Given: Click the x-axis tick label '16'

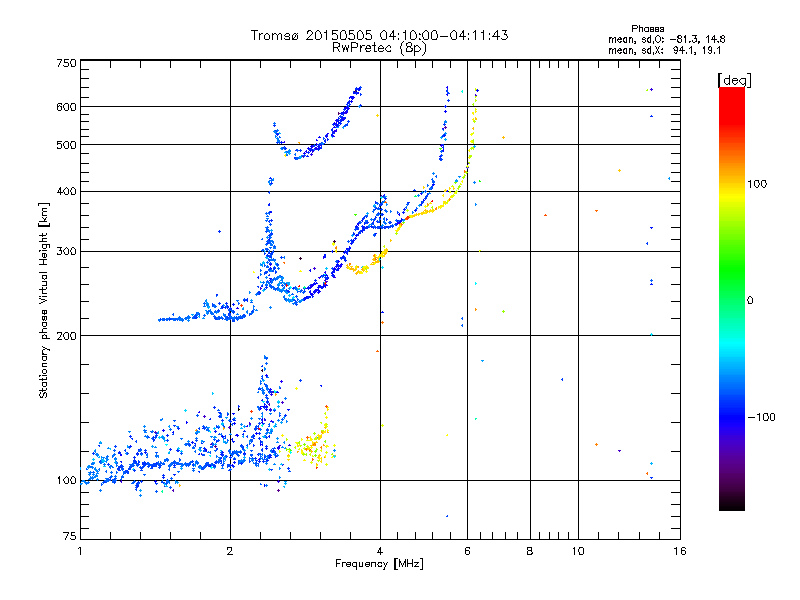Looking at the screenshot, I should (680, 551).
